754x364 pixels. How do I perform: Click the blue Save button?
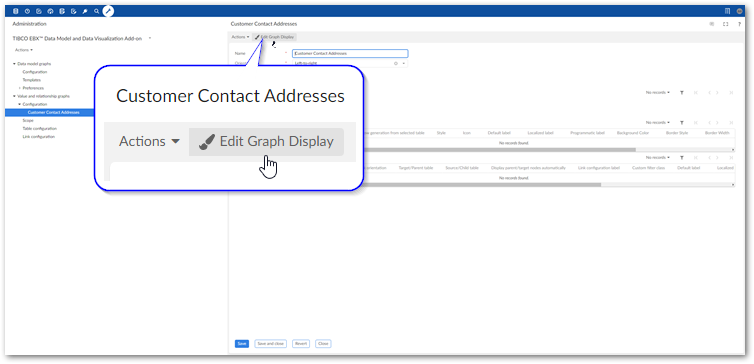tap(242, 344)
